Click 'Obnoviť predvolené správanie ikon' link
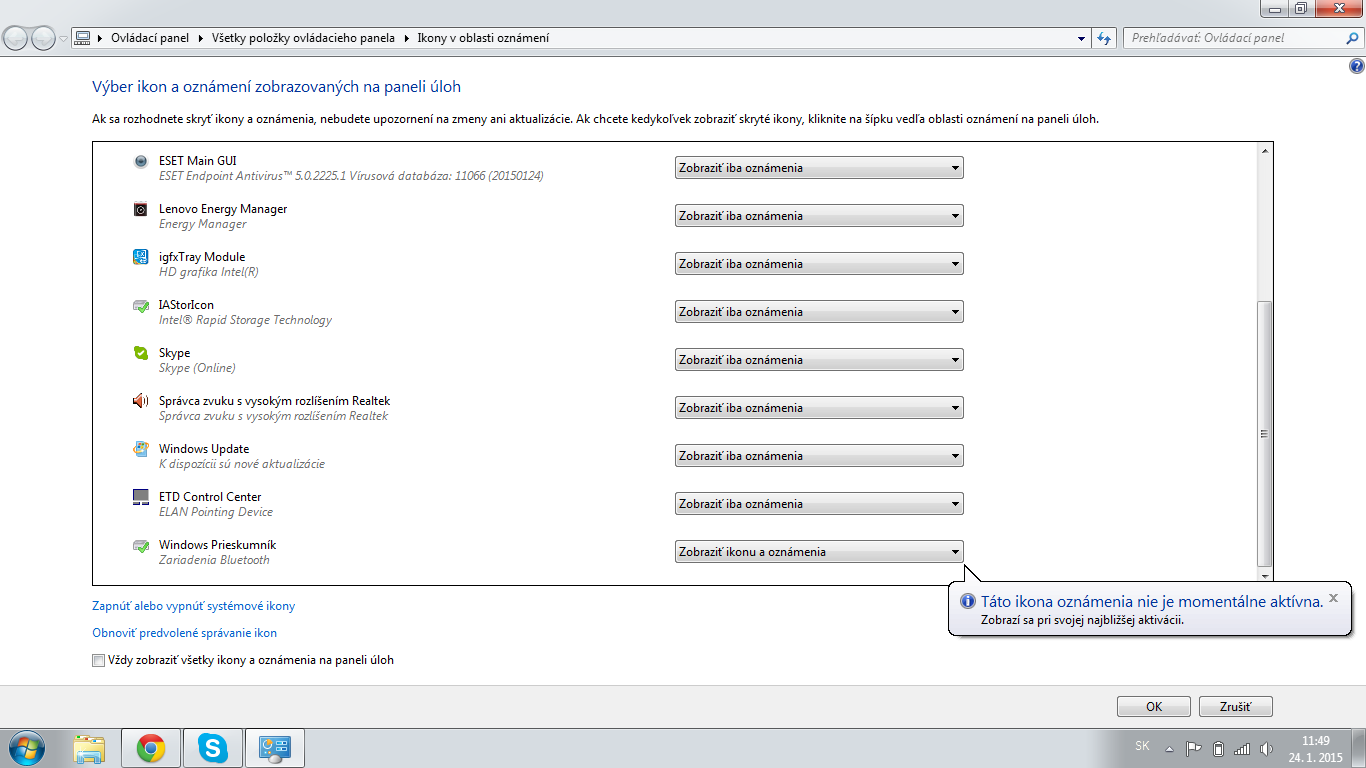Screen dimensions: 1366x768 tap(185, 633)
